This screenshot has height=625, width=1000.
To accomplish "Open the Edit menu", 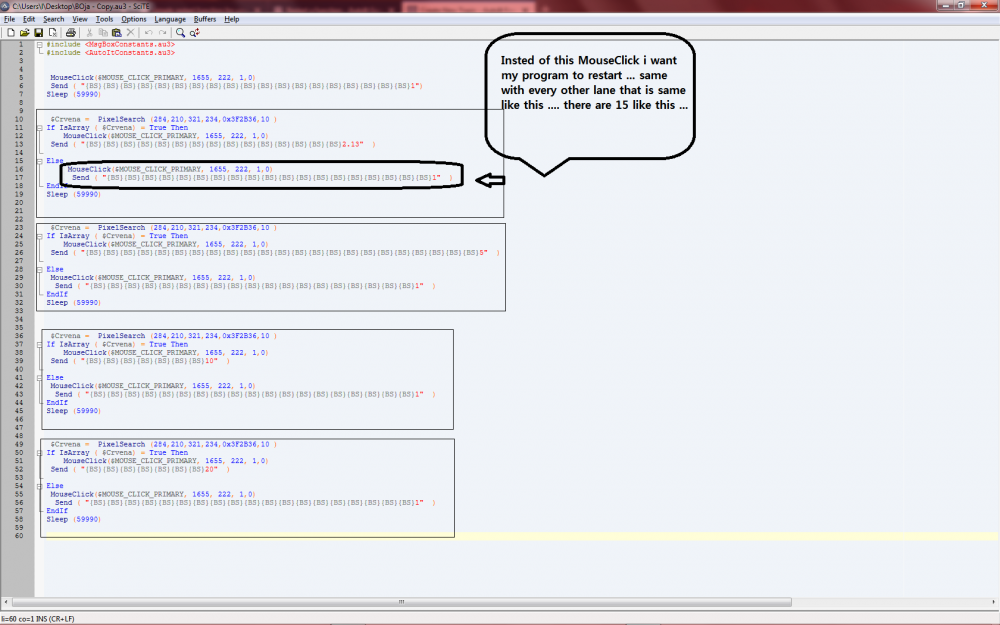I will coord(29,19).
